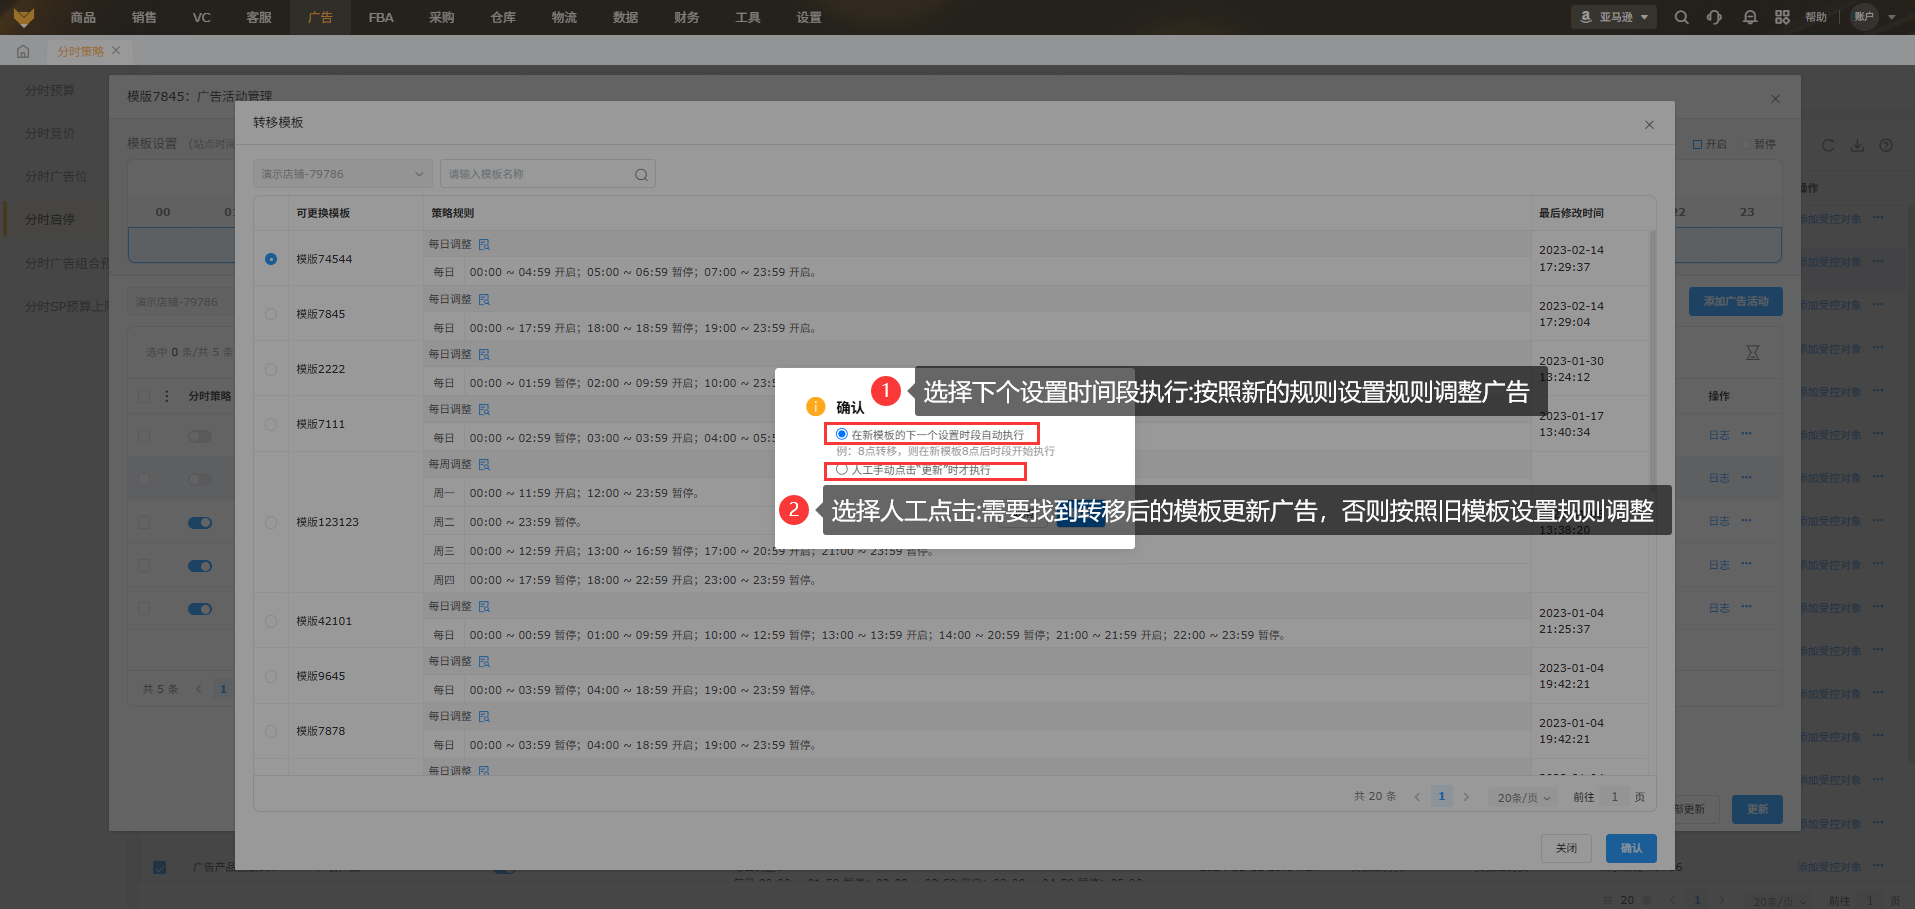Click the blue 更新 button in 模版7845 dialog

pos(1757,809)
